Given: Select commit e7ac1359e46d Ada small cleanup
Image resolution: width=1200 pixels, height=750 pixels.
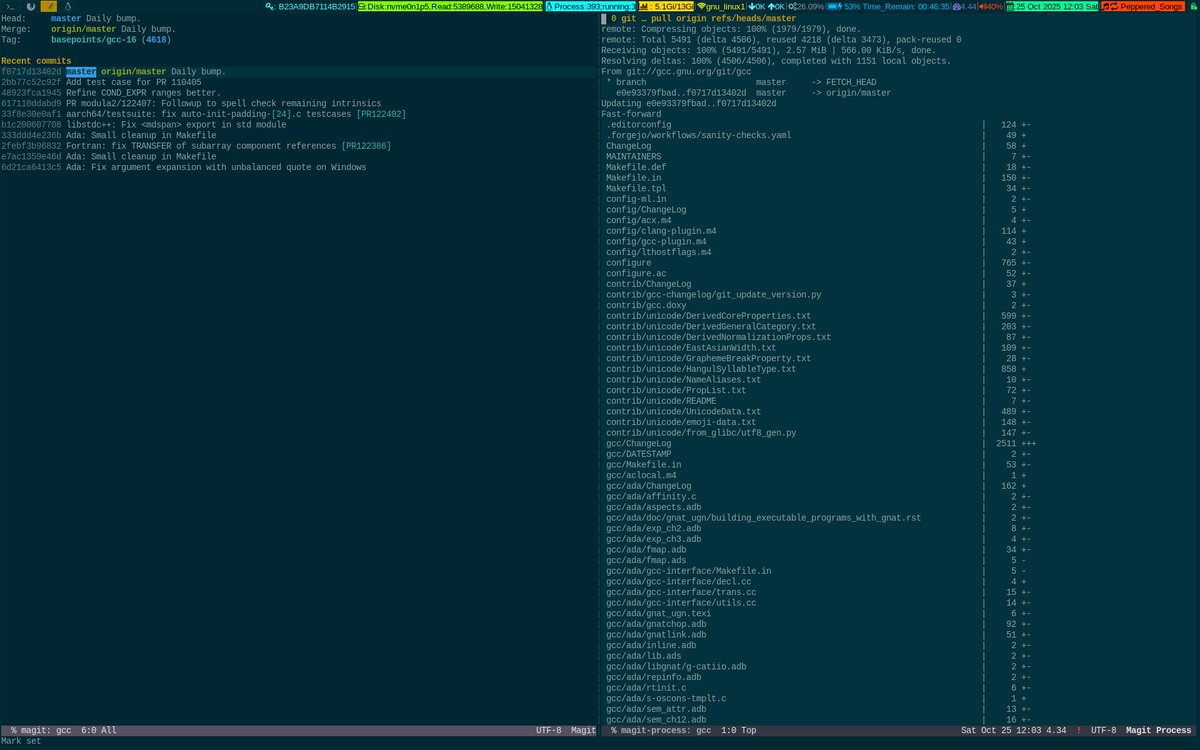Looking at the screenshot, I should coord(300,157).
